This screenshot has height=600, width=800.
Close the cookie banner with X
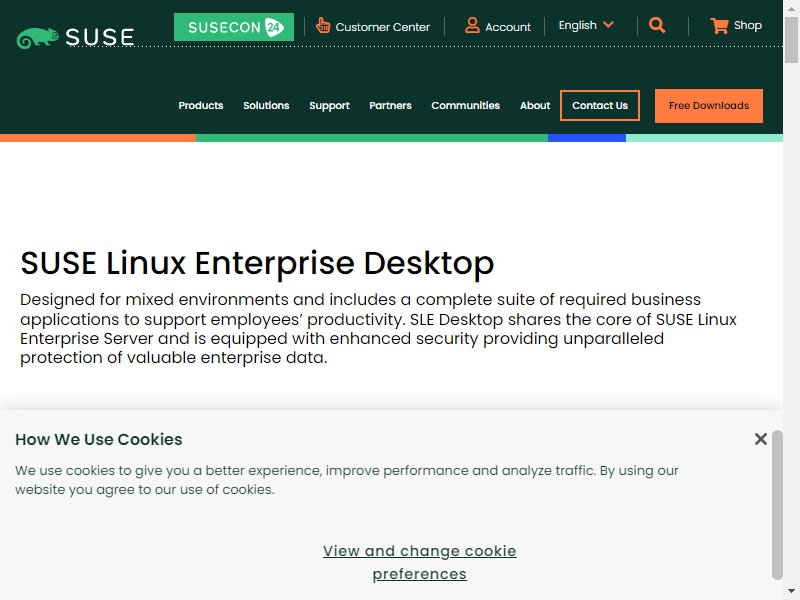coord(760,439)
